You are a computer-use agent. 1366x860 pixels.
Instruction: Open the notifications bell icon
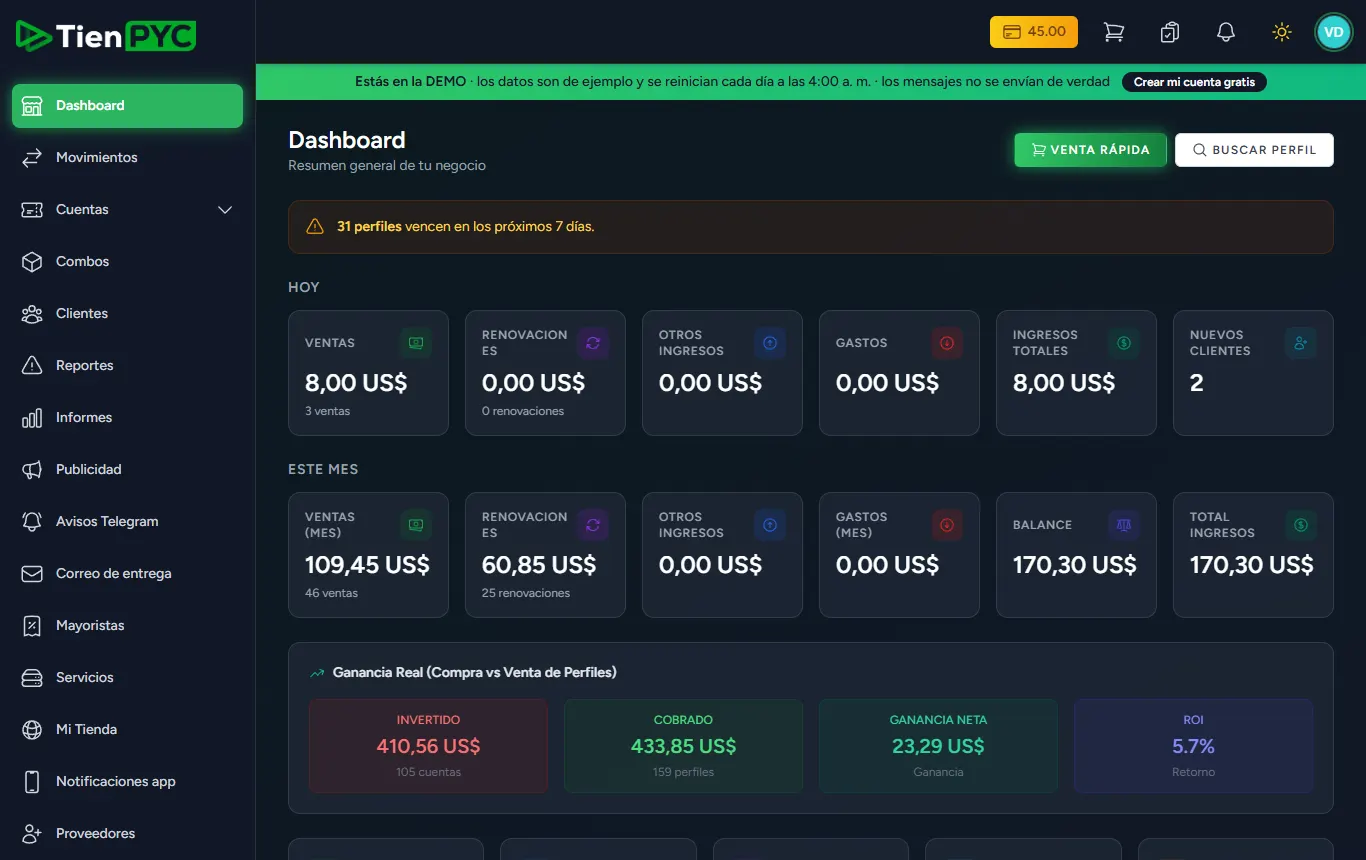click(x=1226, y=32)
